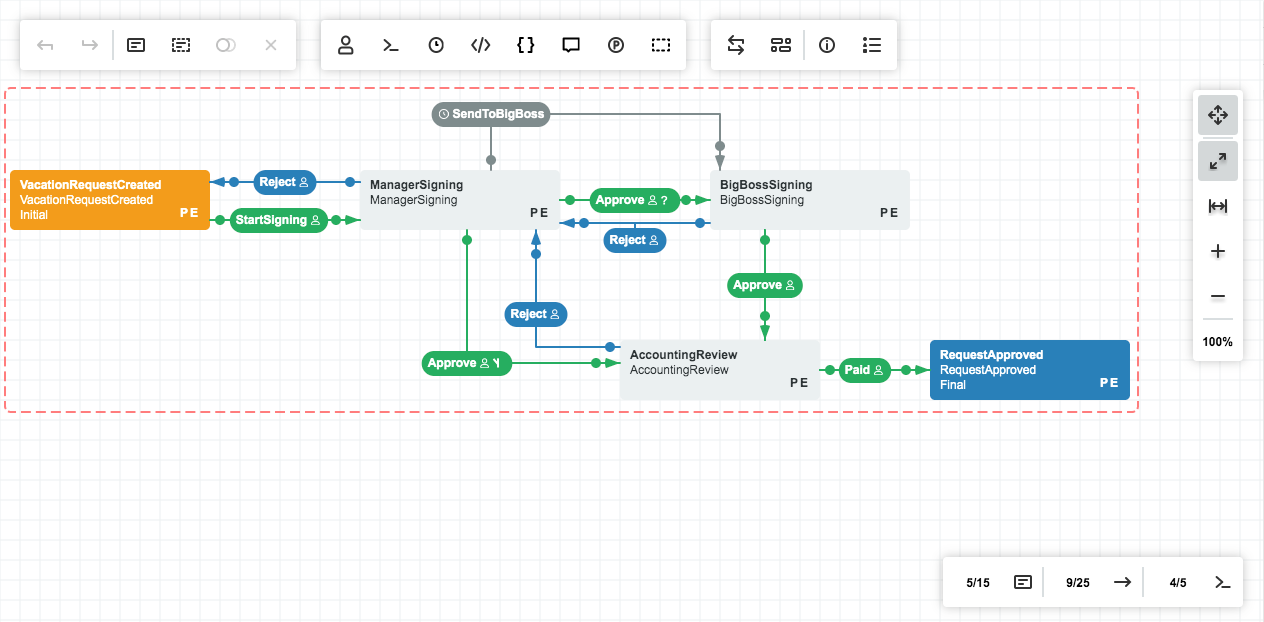
Task: Select the AccountingReview activity node
Action: tap(720, 370)
